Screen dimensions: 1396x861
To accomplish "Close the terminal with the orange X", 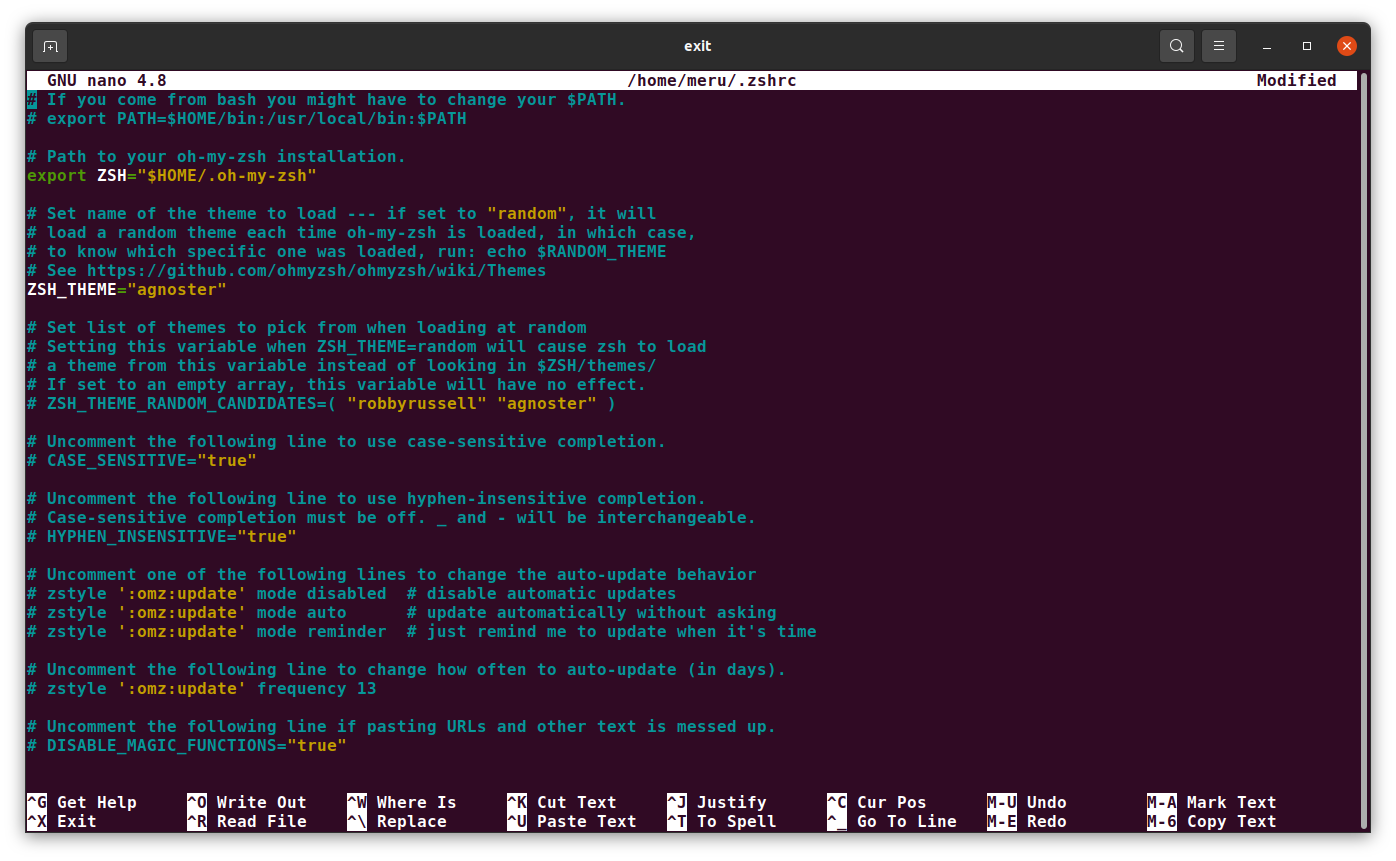I will tap(1347, 46).
